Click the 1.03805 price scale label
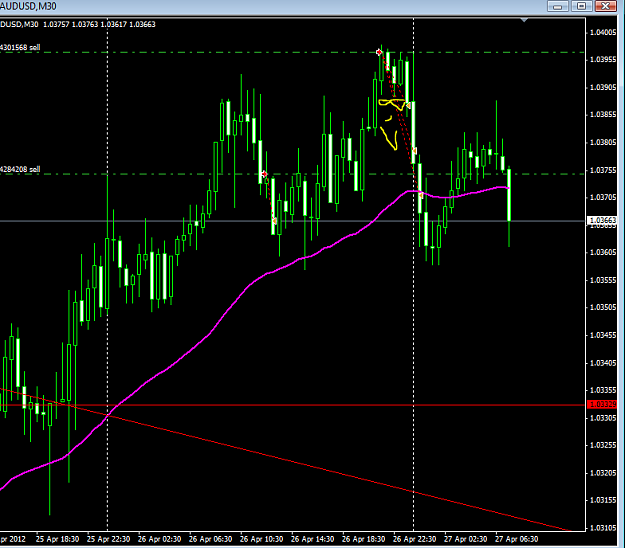 coord(603,142)
